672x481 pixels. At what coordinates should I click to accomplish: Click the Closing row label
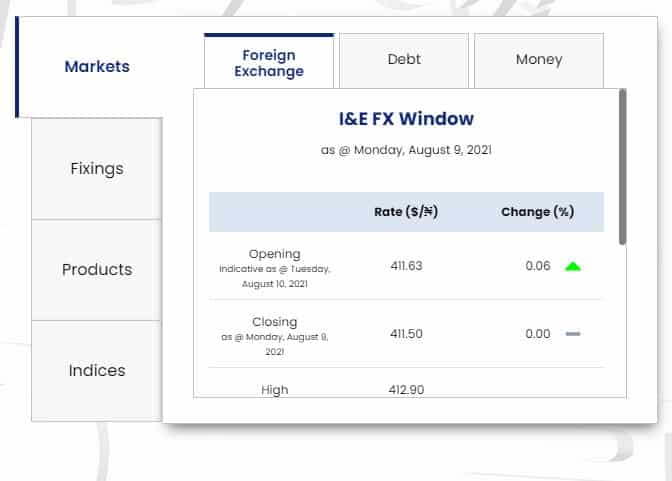point(275,322)
